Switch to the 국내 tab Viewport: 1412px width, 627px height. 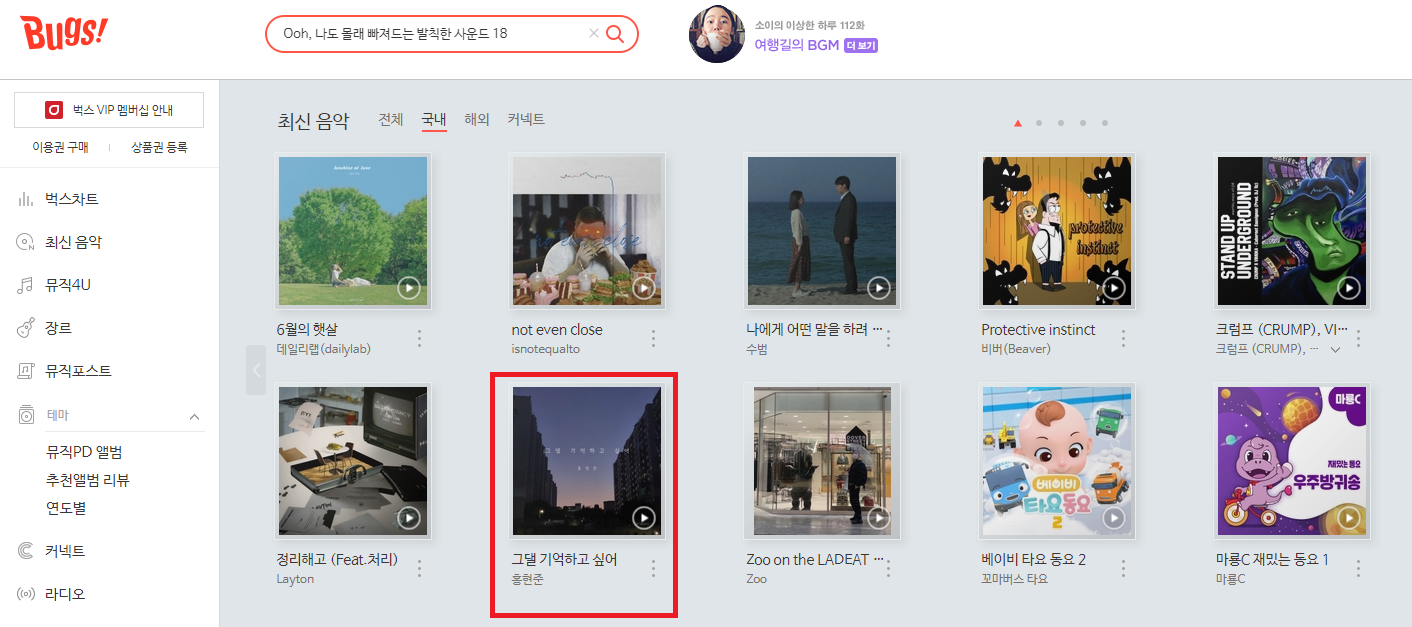click(434, 119)
